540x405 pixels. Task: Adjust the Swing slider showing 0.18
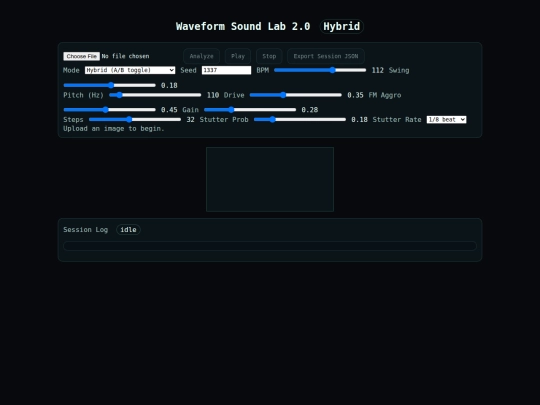point(110,85)
